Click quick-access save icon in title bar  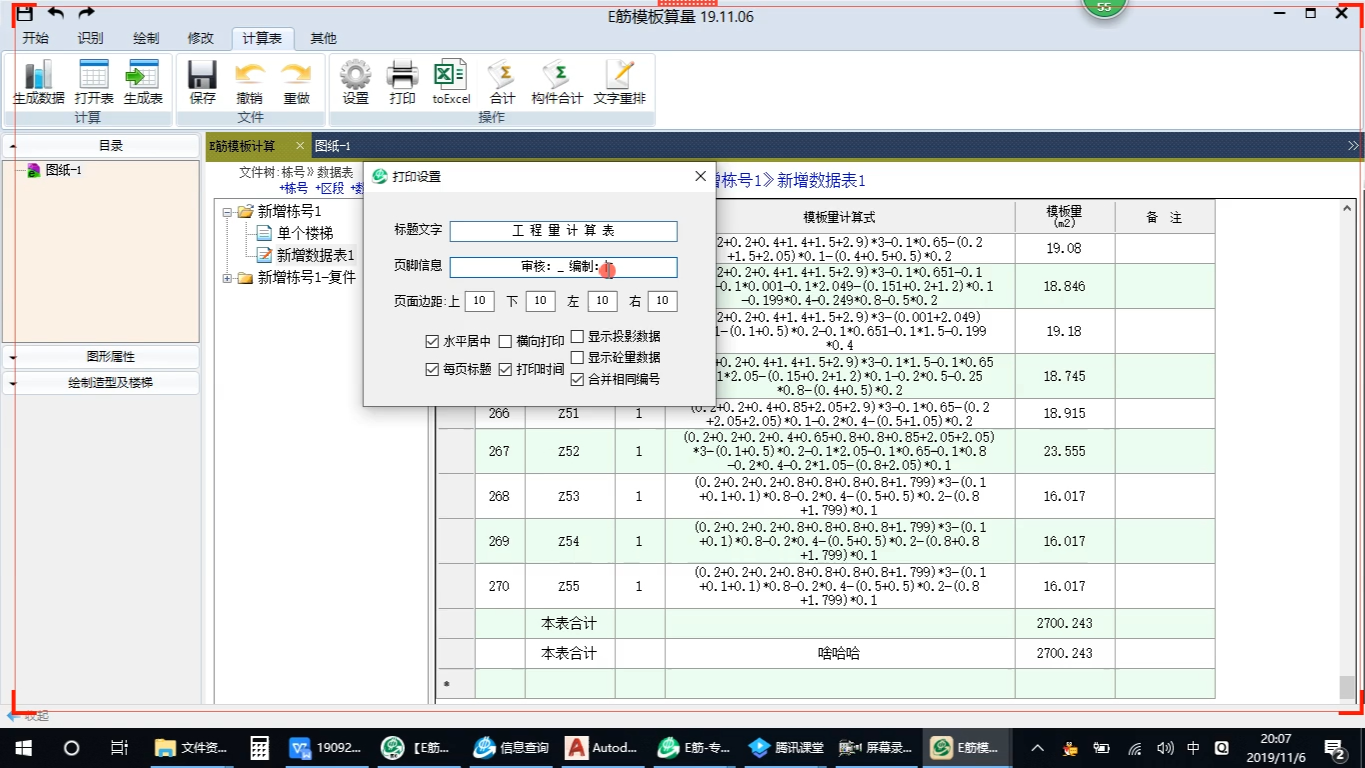pyautogui.click(x=25, y=13)
